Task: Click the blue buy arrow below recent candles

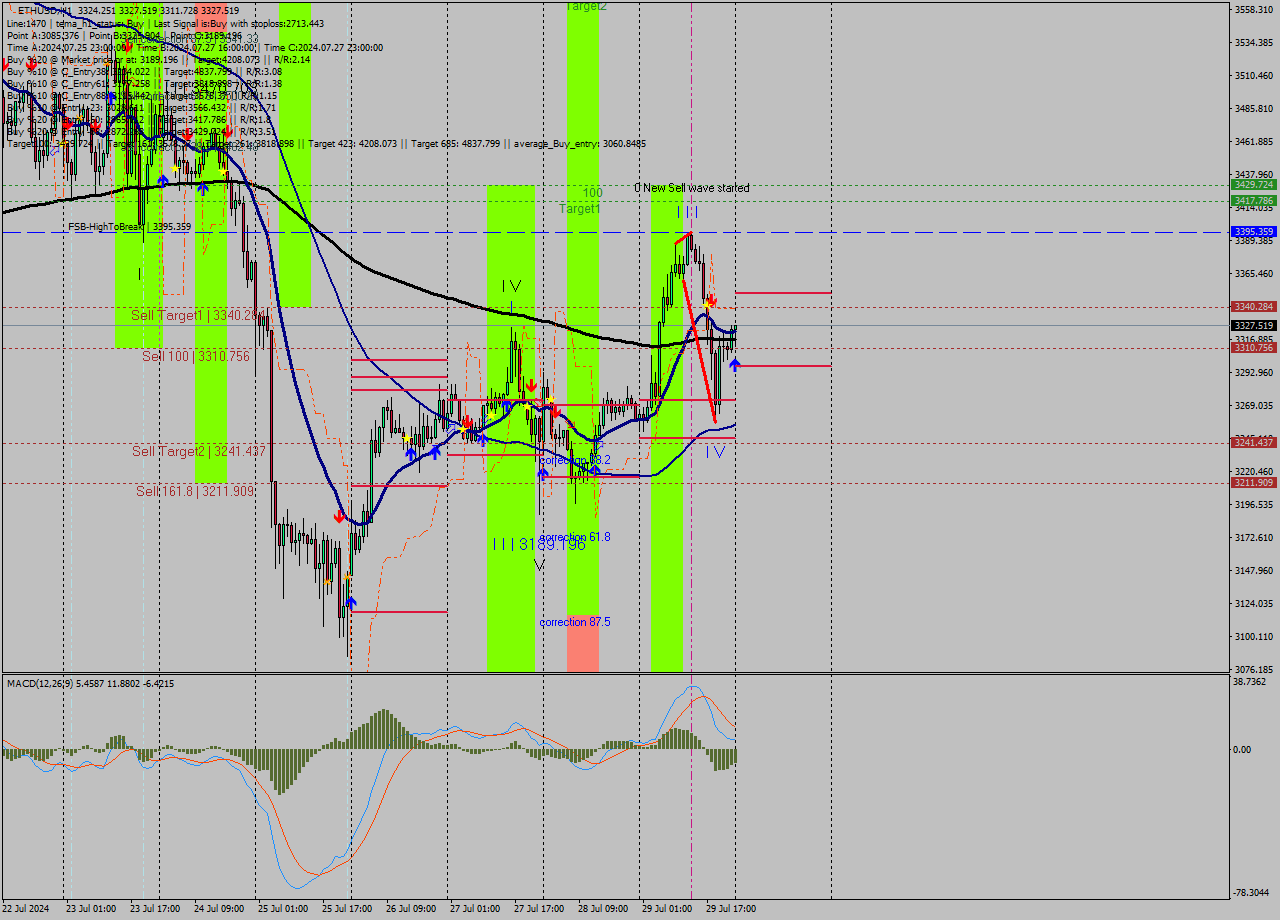Action: 734,364
